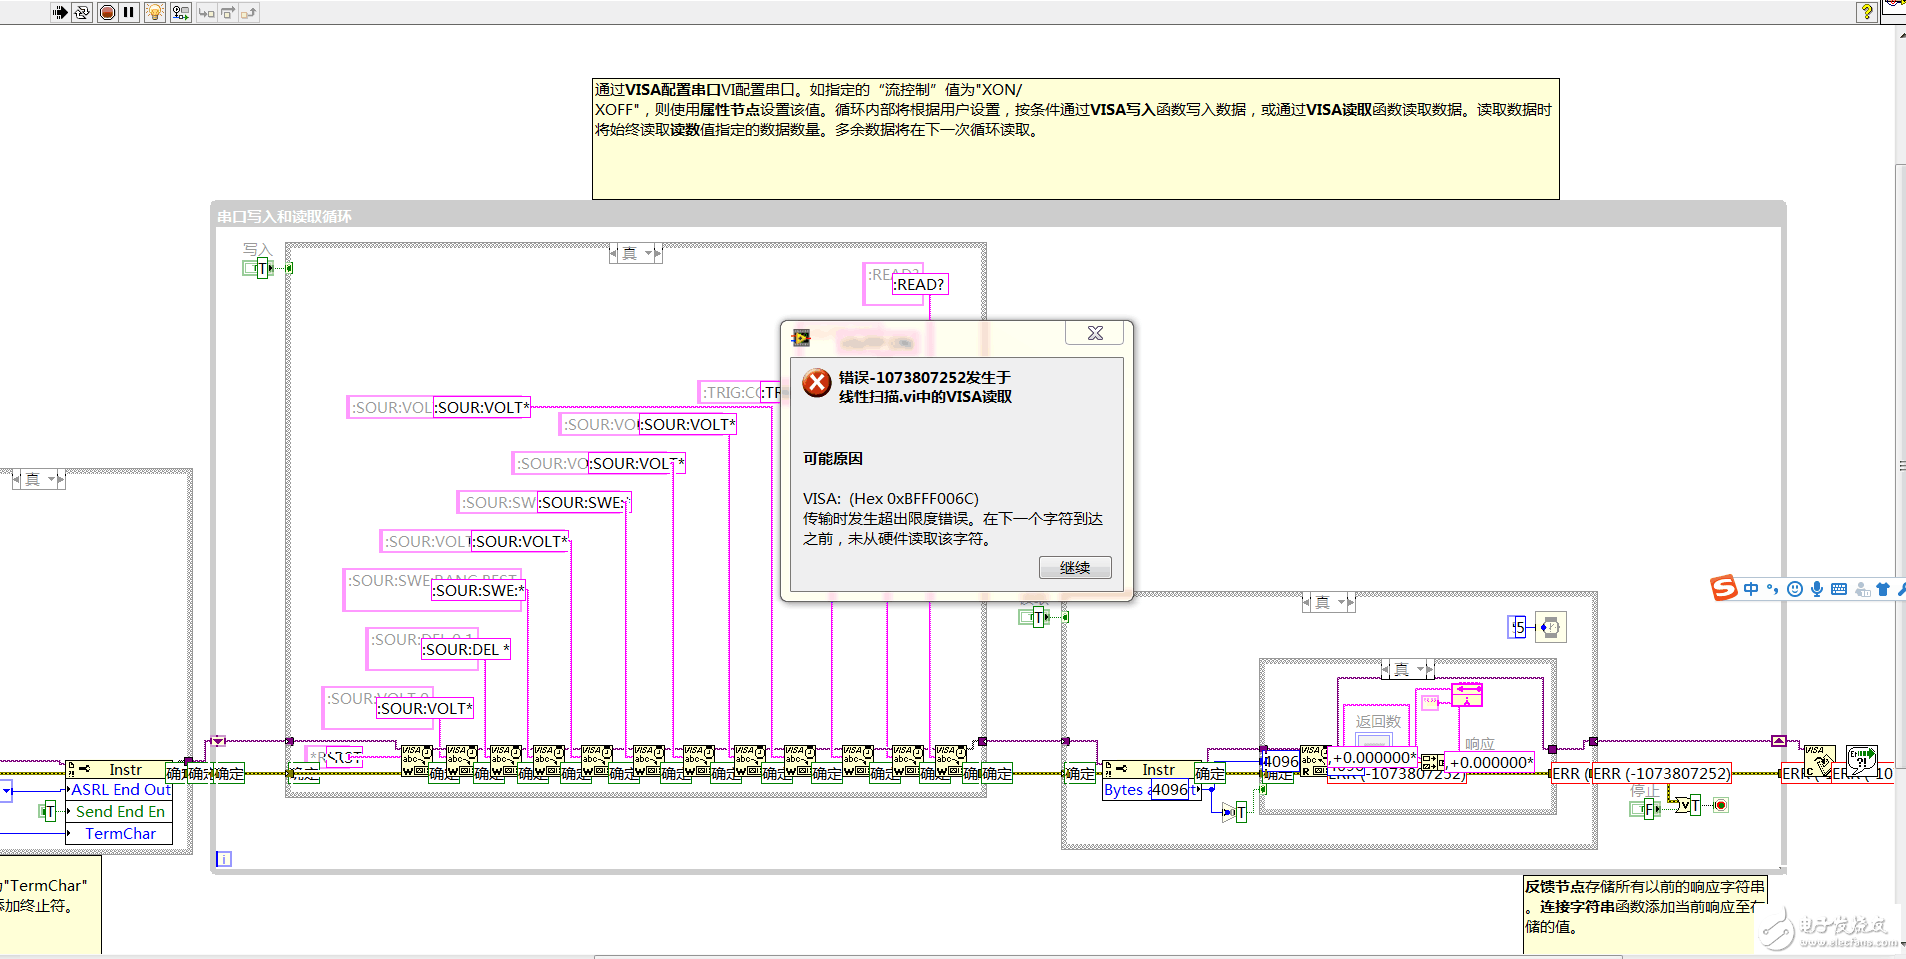The width and height of the screenshot is (1906, 959).
Task: Click the Step Over toolbar icon
Action: point(227,12)
